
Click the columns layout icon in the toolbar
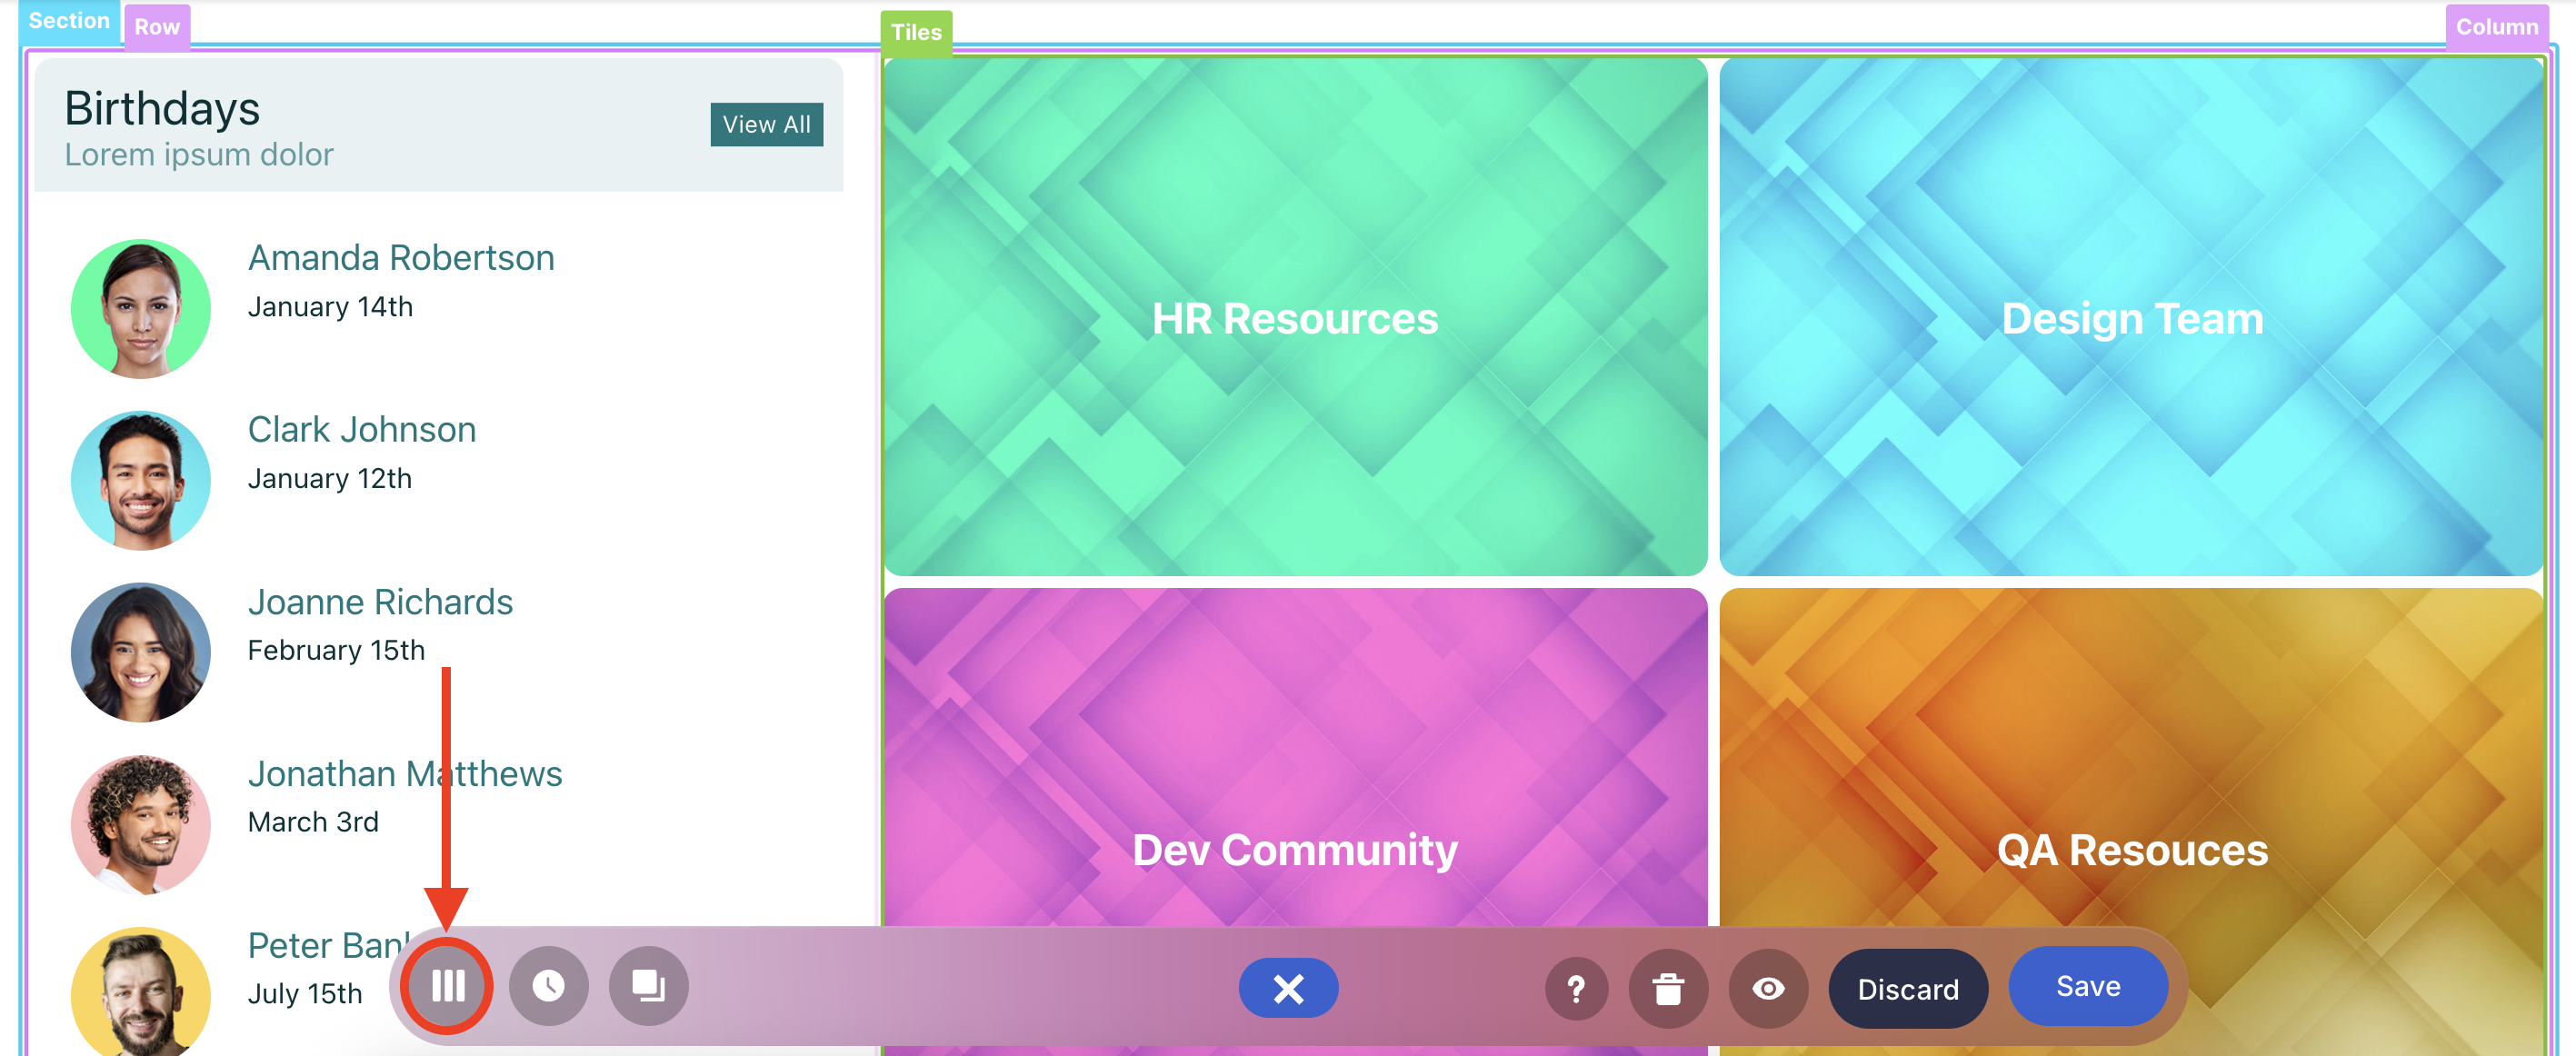(447, 986)
